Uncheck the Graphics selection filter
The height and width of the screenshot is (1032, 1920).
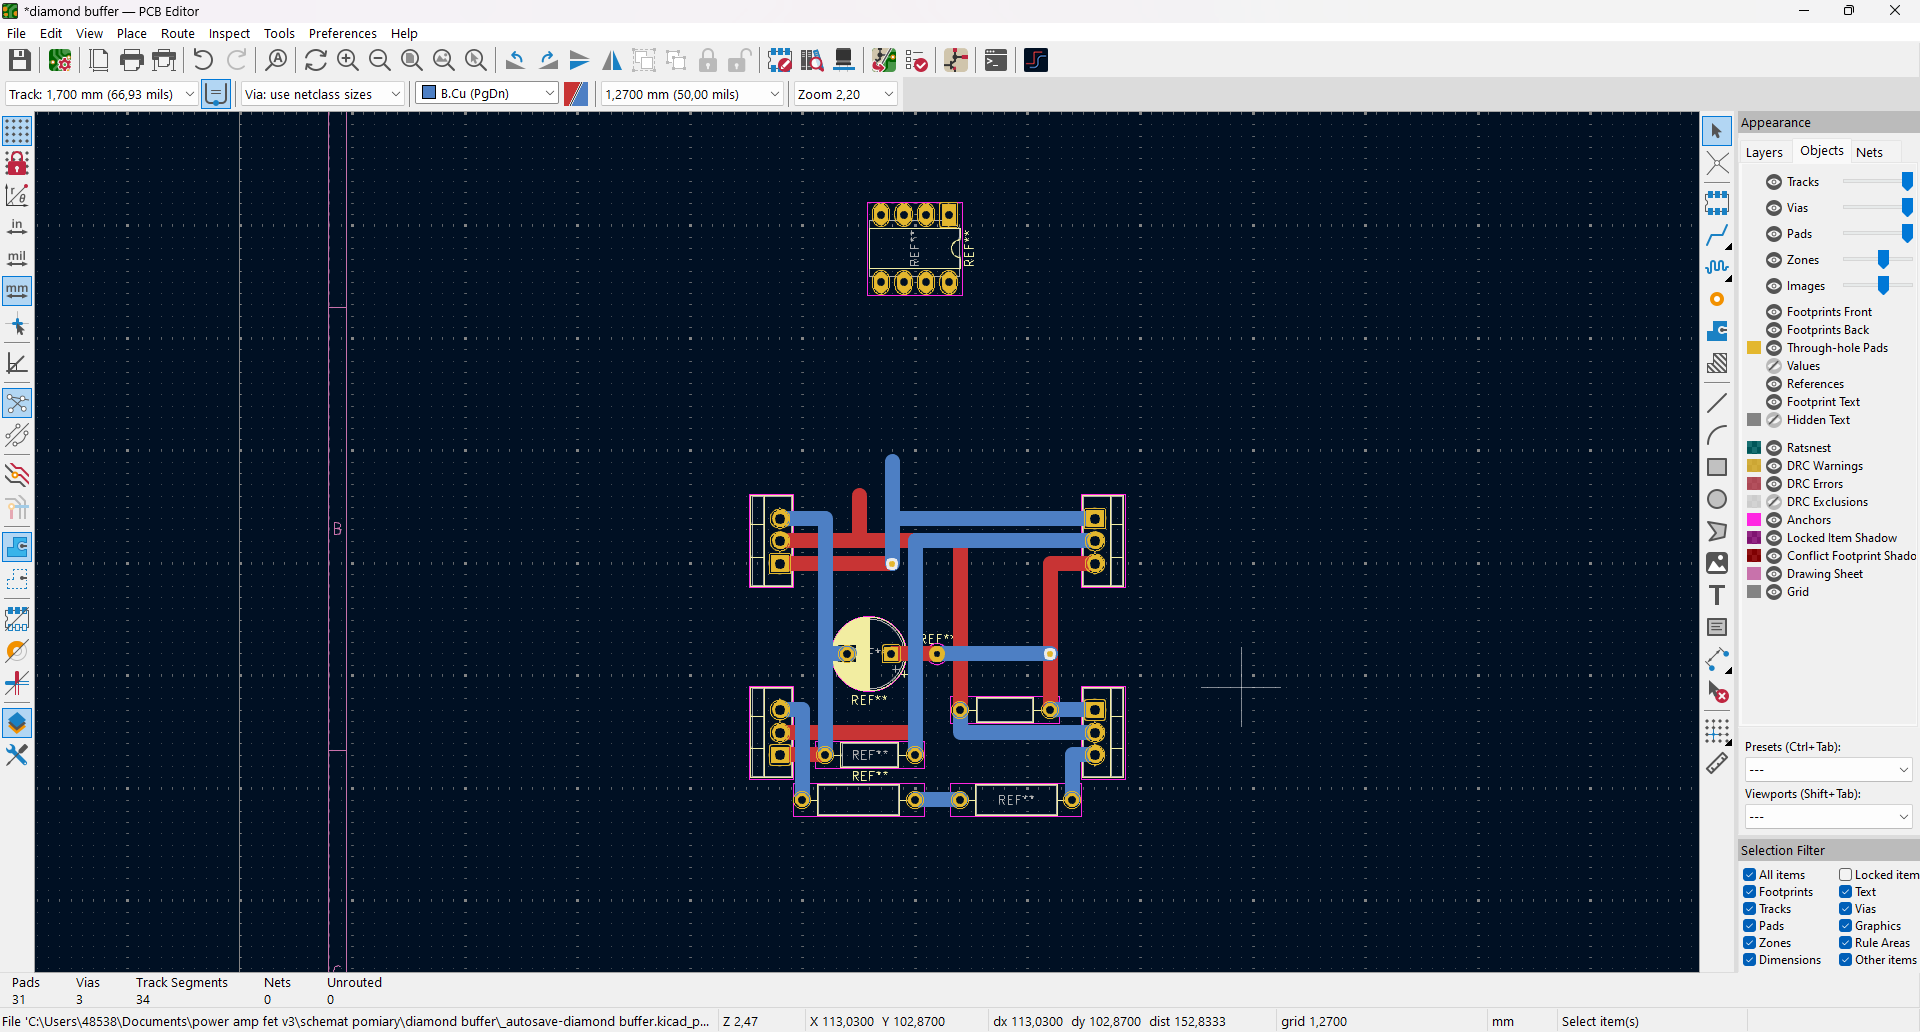pyautogui.click(x=1846, y=926)
